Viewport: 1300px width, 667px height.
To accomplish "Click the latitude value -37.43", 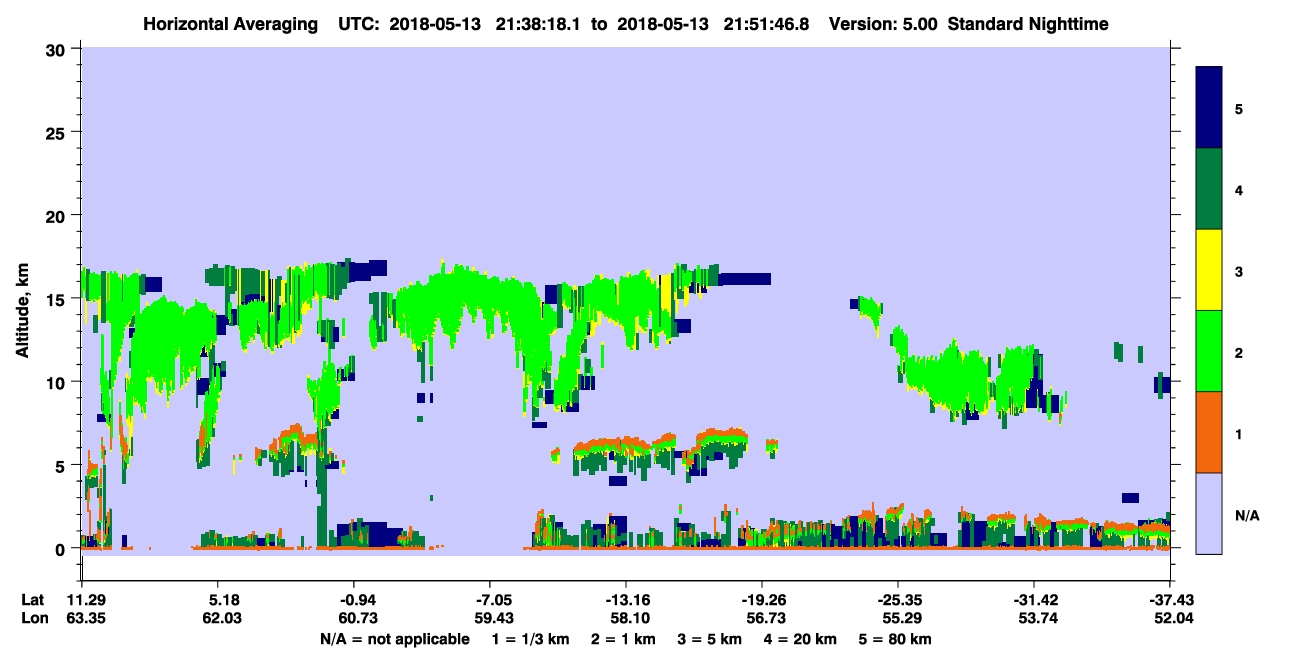I will (1170, 600).
